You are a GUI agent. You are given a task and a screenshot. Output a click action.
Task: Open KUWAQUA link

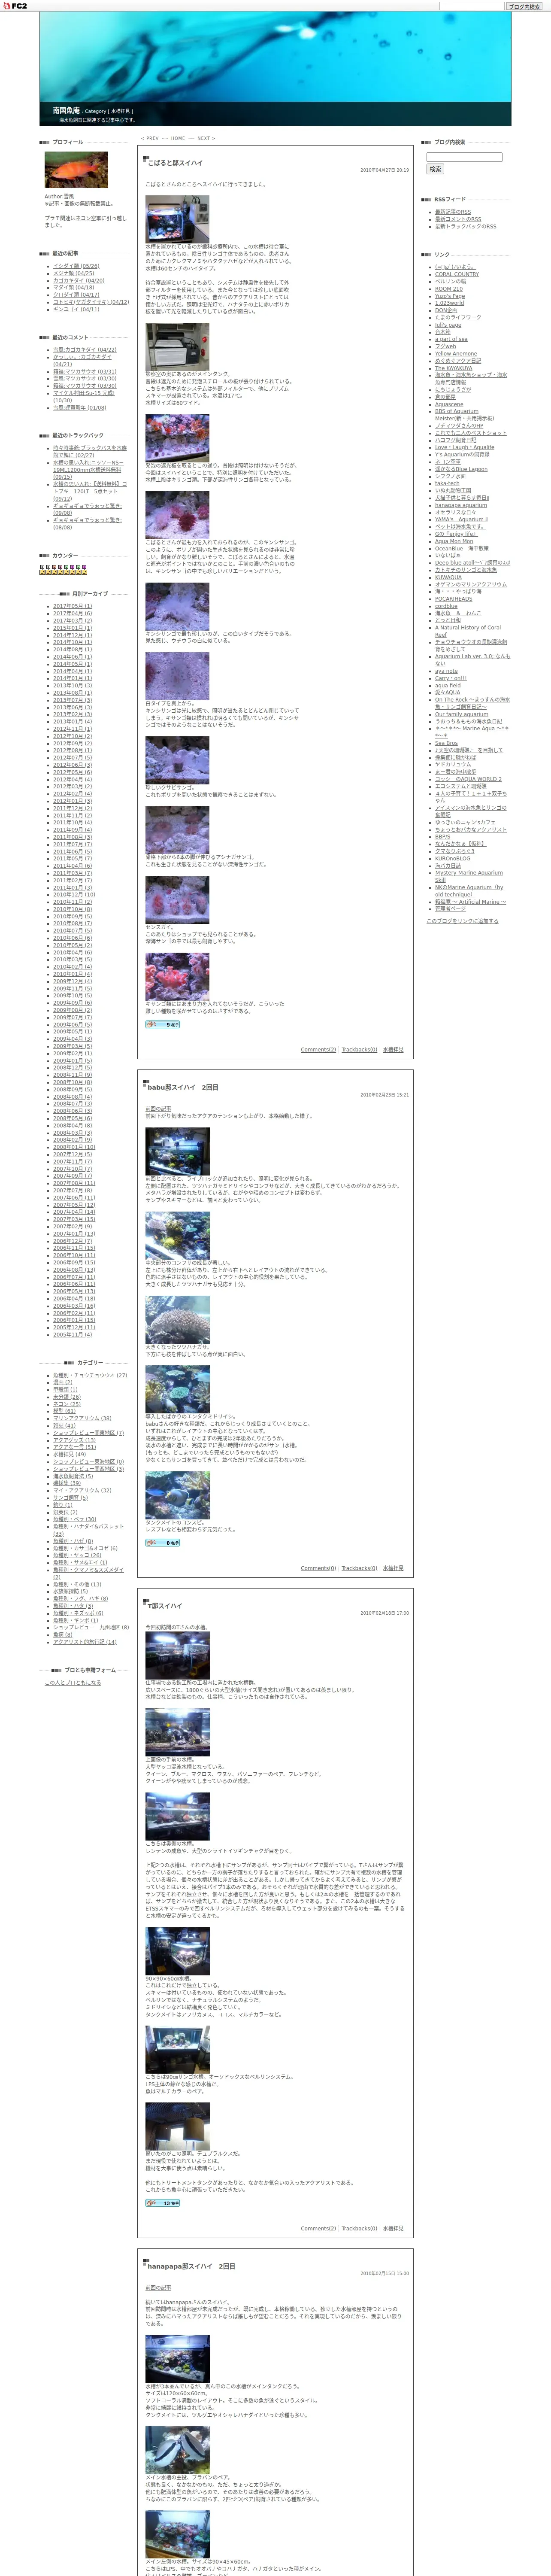448,577
